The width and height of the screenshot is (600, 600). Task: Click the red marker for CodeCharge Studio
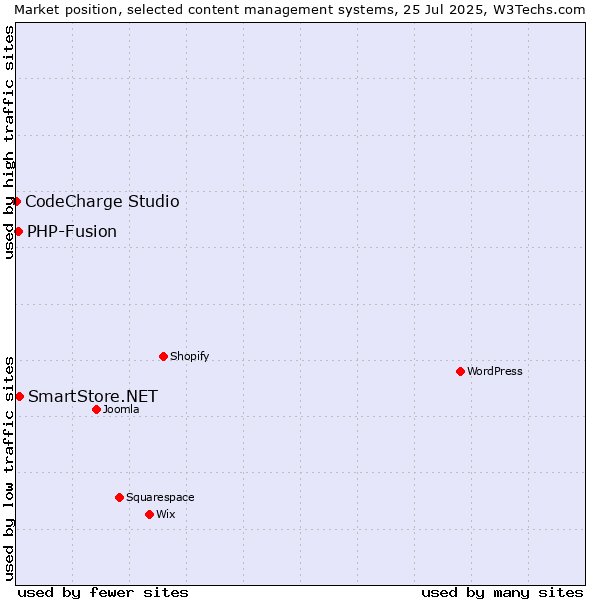[16, 201]
